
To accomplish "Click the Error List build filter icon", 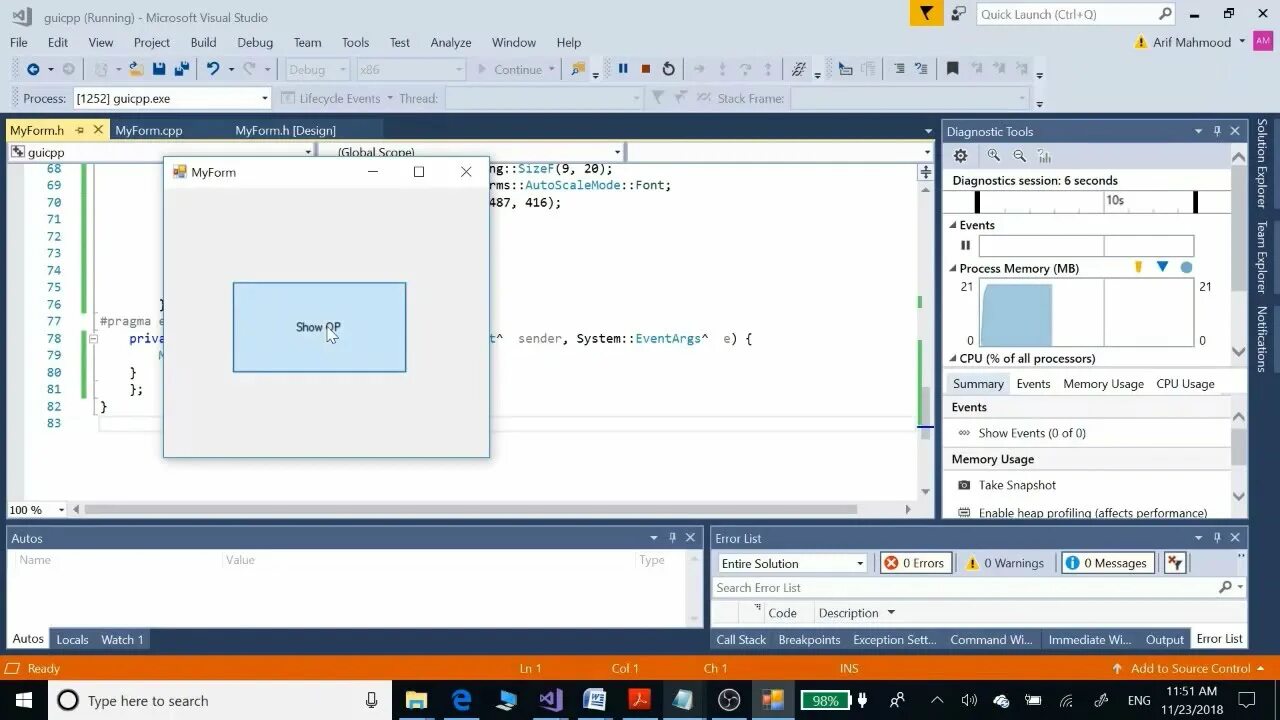I will click(x=1175, y=563).
